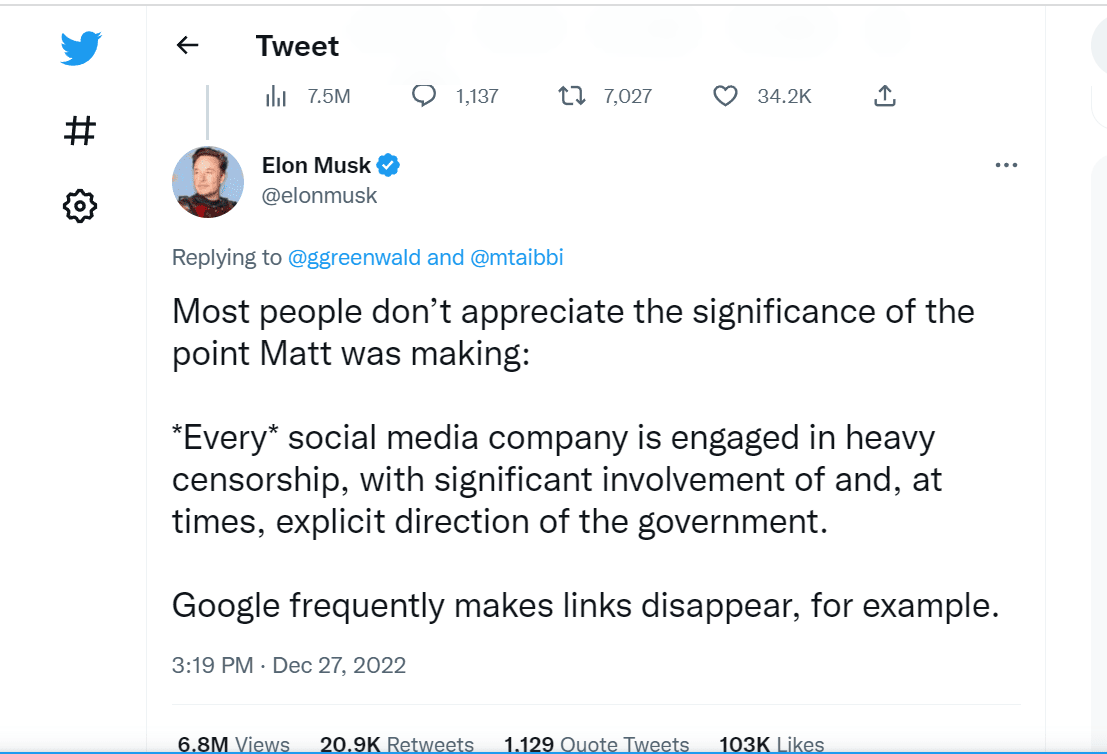Click the share upload icon
The height and width of the screenshot is (754, 1107).
click(884, 96)
